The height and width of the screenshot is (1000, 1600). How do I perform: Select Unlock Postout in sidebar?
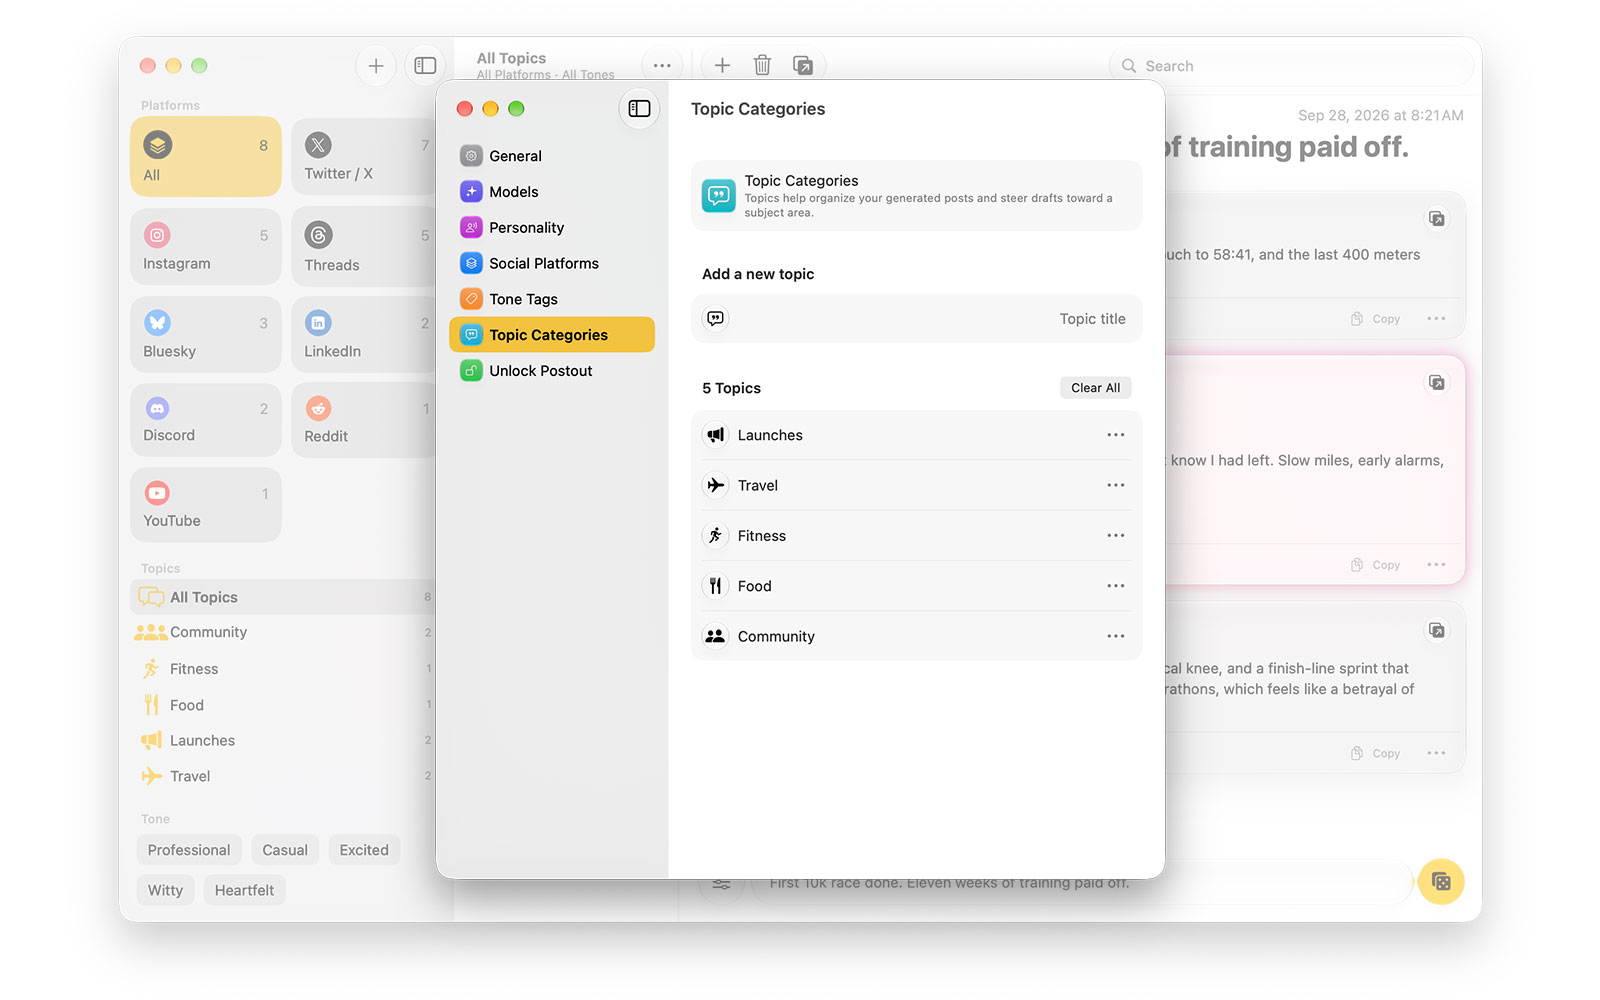click(x=552, y=371)
